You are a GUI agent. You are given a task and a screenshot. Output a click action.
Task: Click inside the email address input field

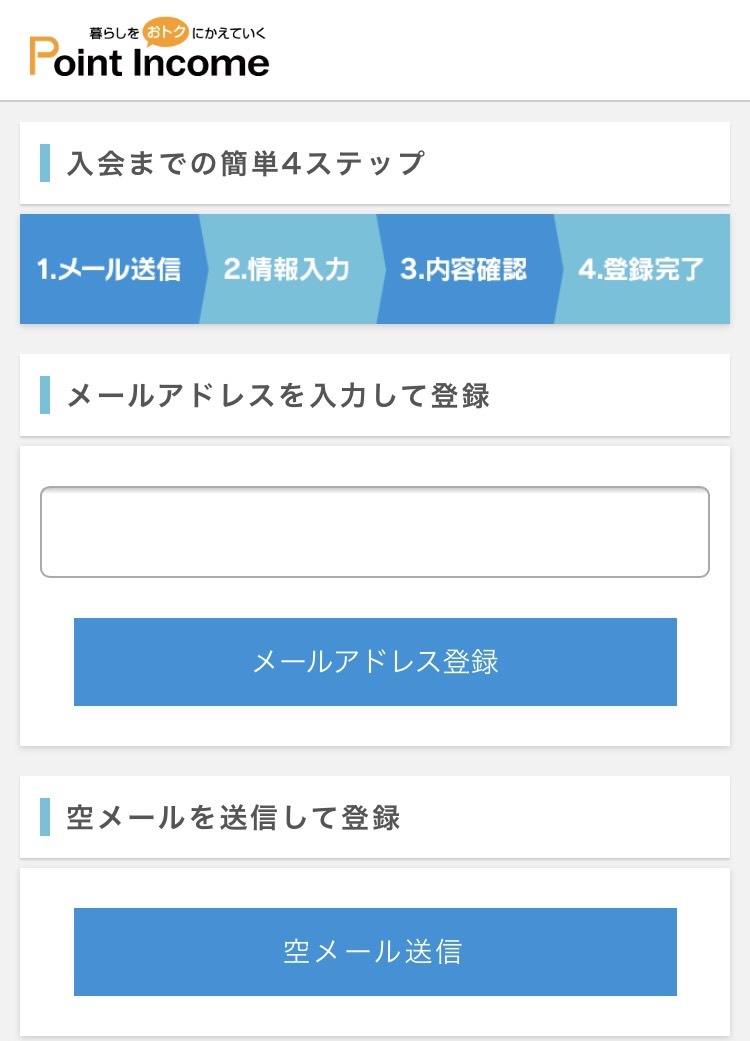(375, 531)
